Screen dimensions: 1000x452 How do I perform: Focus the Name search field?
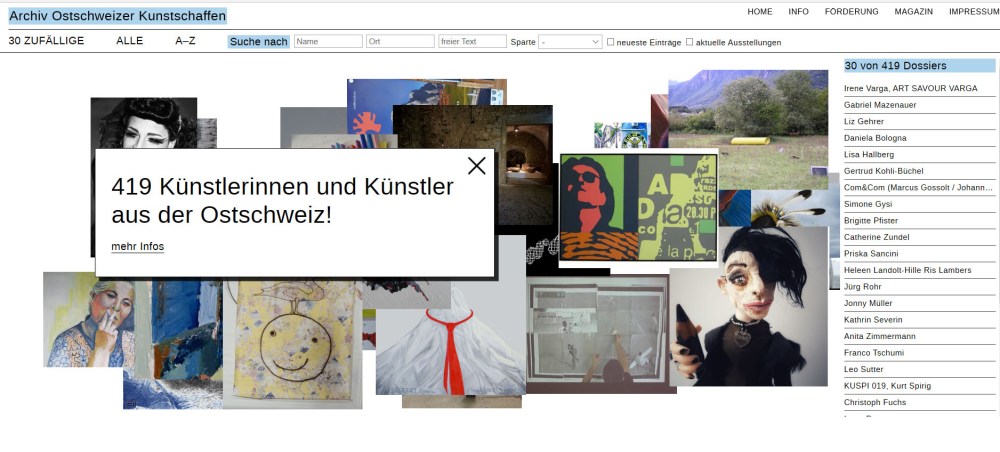pos(328,41)
